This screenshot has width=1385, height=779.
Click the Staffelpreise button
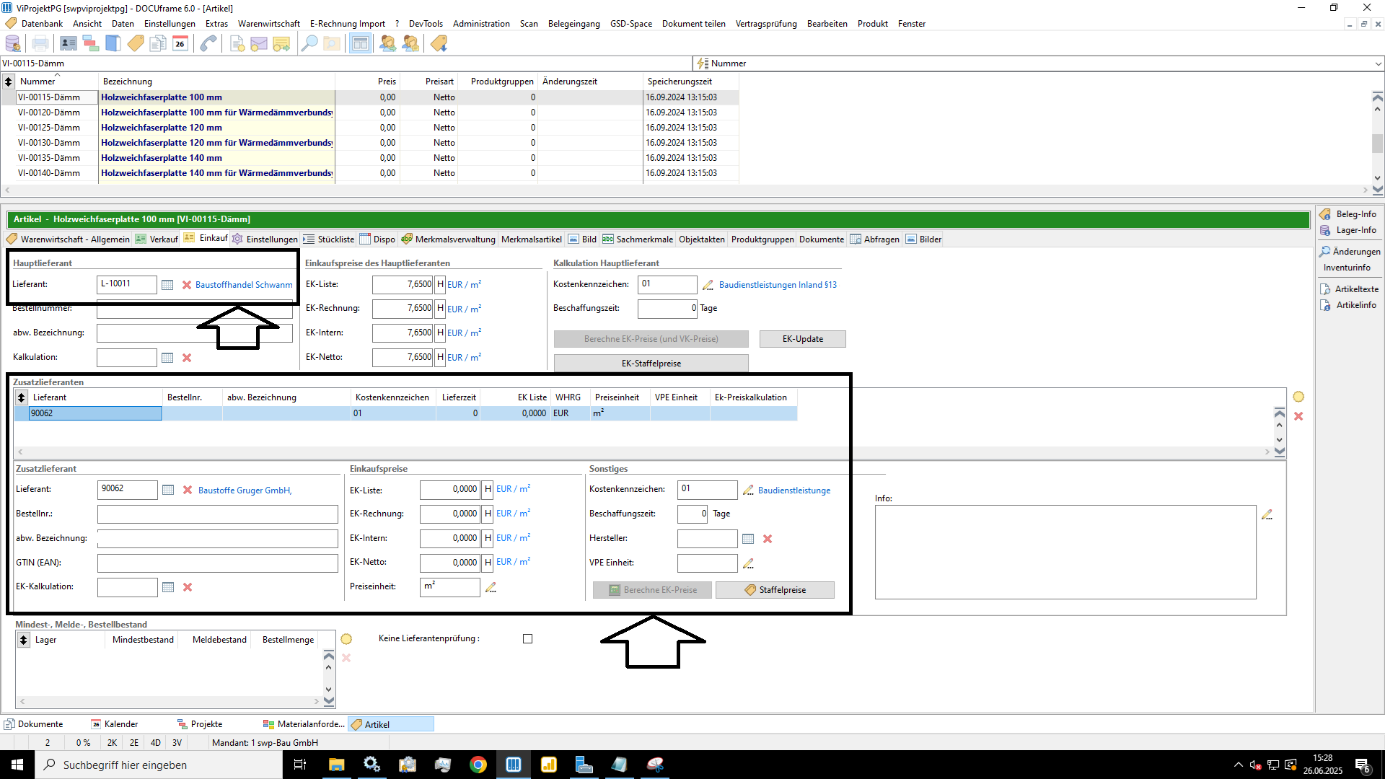775,590
